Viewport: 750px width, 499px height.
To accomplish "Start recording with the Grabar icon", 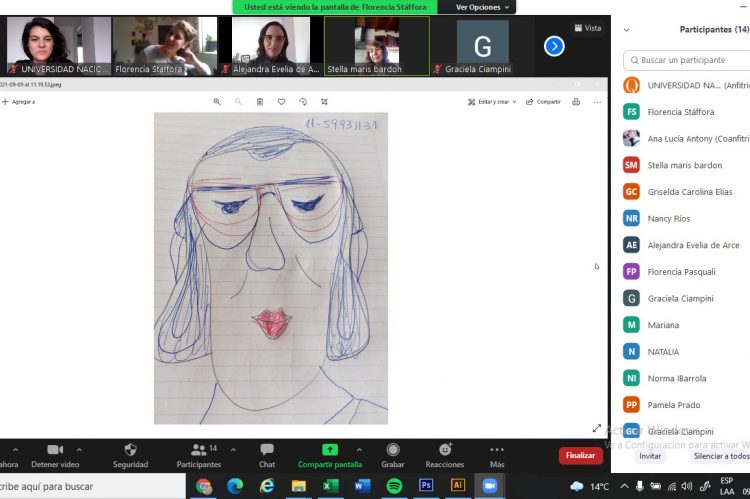I will 392,450.
